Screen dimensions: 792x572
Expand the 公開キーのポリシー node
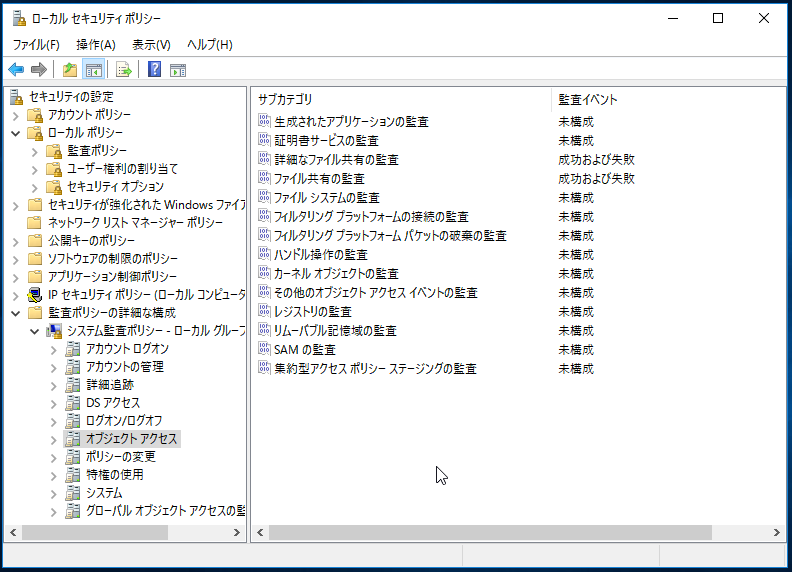click(16, 242)
